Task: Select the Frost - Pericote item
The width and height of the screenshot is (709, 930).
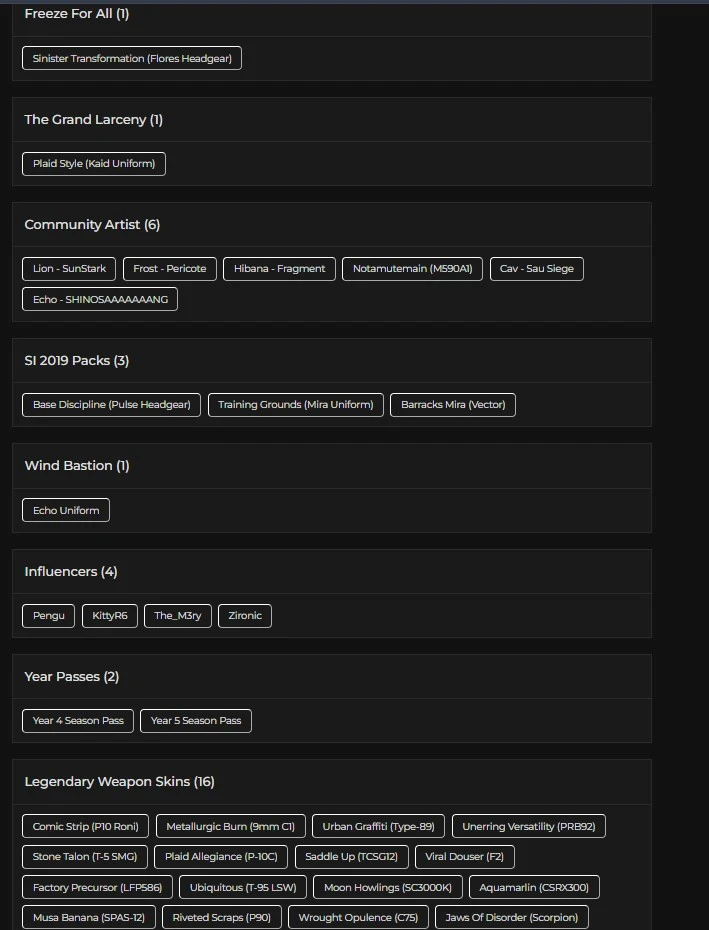Action: [x=170, y=269]
